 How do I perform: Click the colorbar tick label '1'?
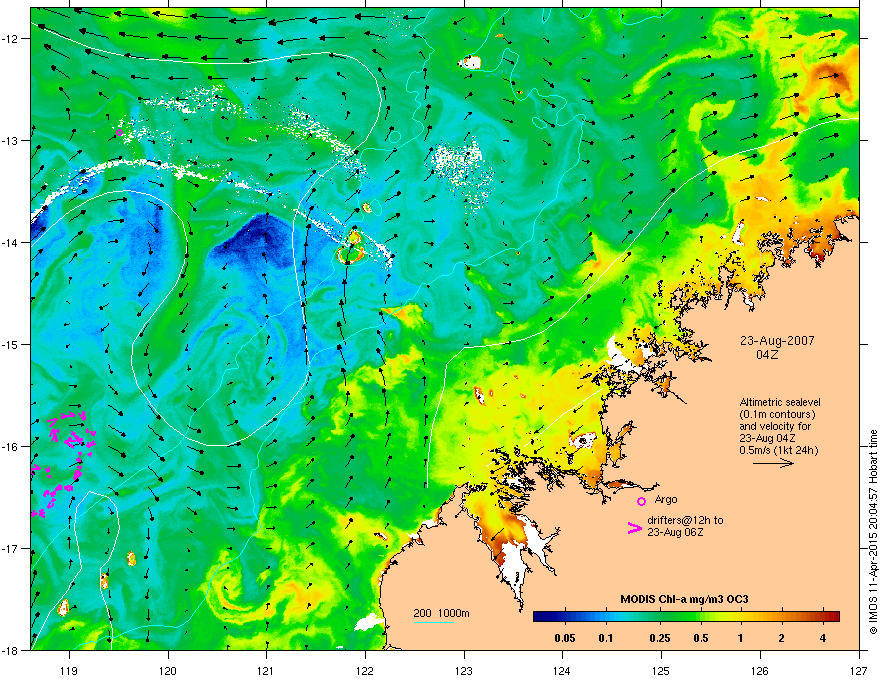pyautogui.click(x=741, y=638)
